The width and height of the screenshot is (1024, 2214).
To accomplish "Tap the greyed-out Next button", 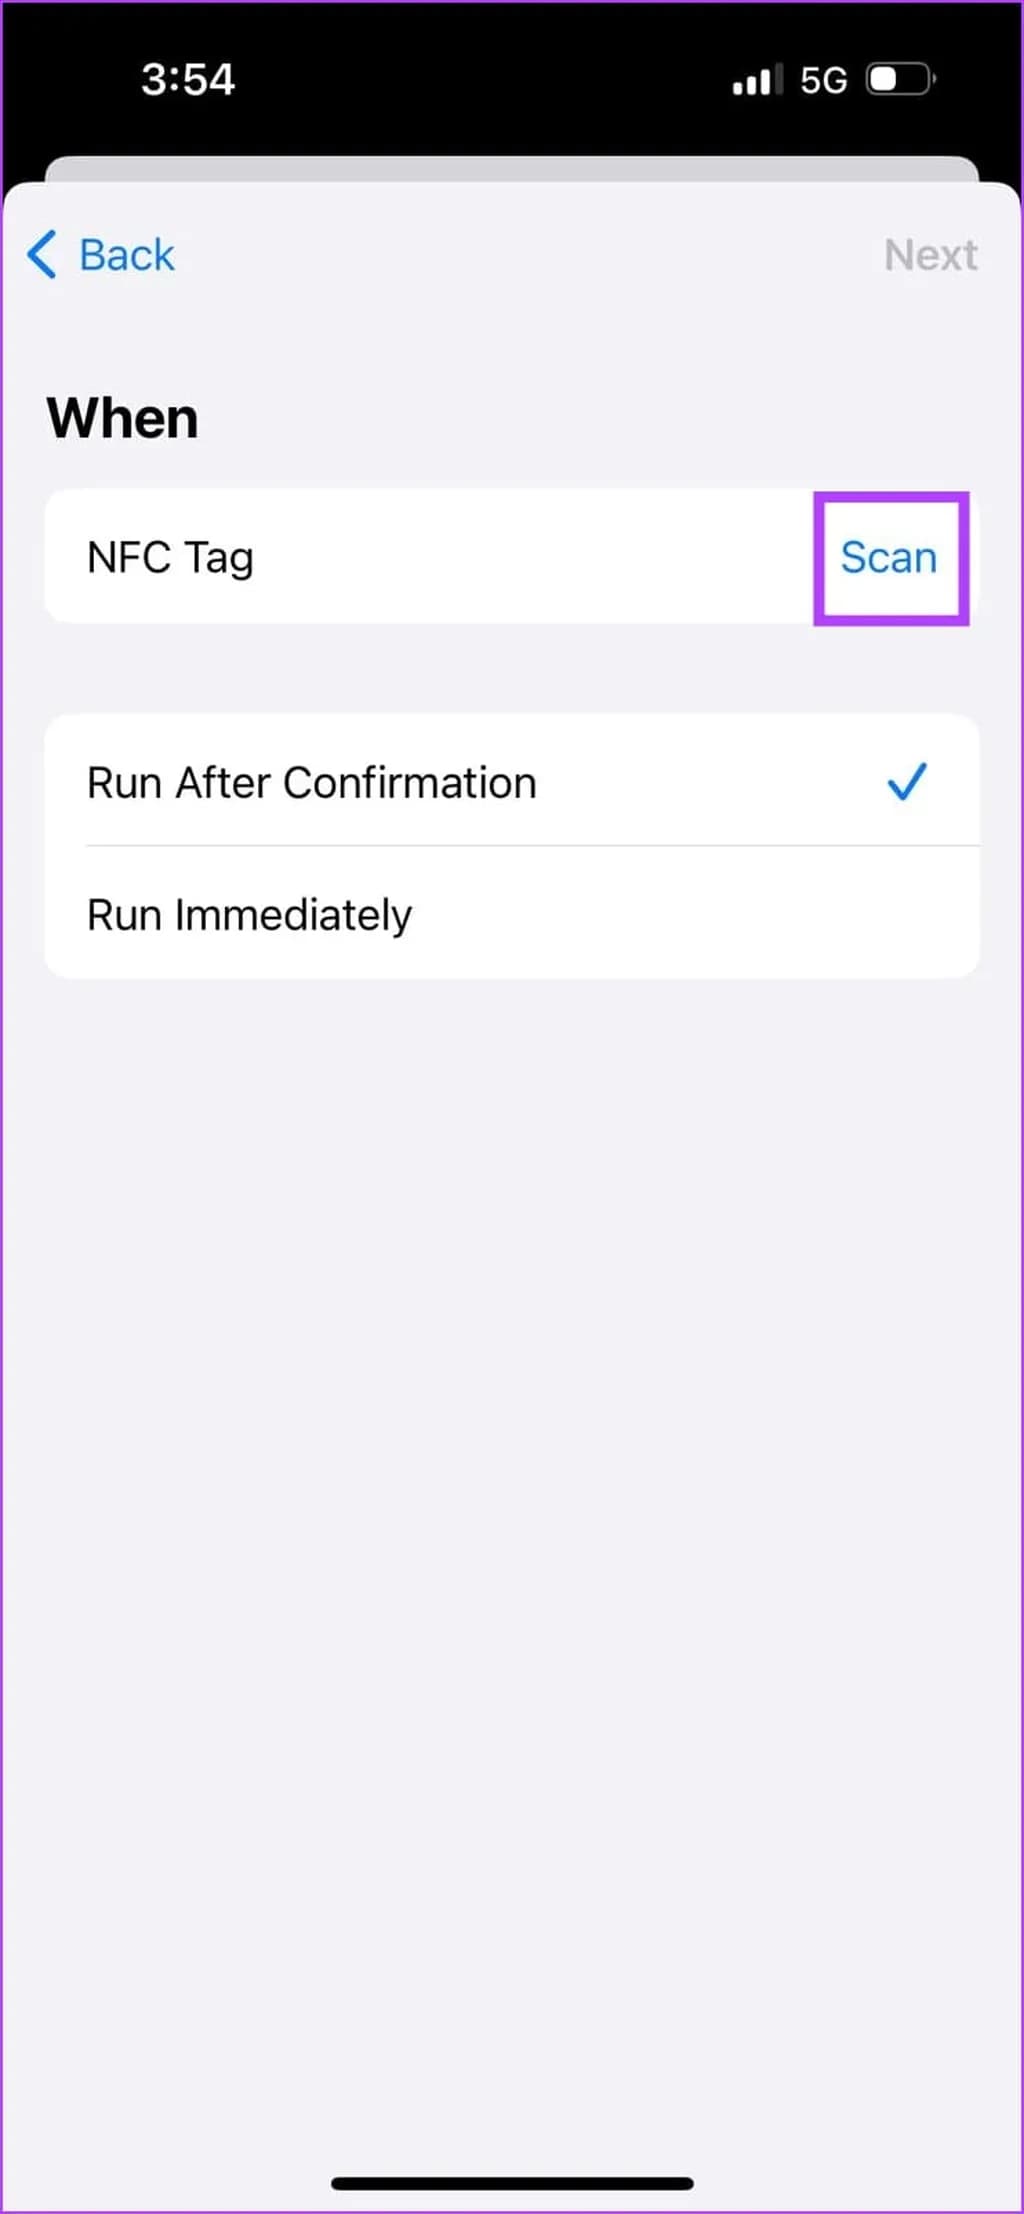I will click(x=930, y=255).
